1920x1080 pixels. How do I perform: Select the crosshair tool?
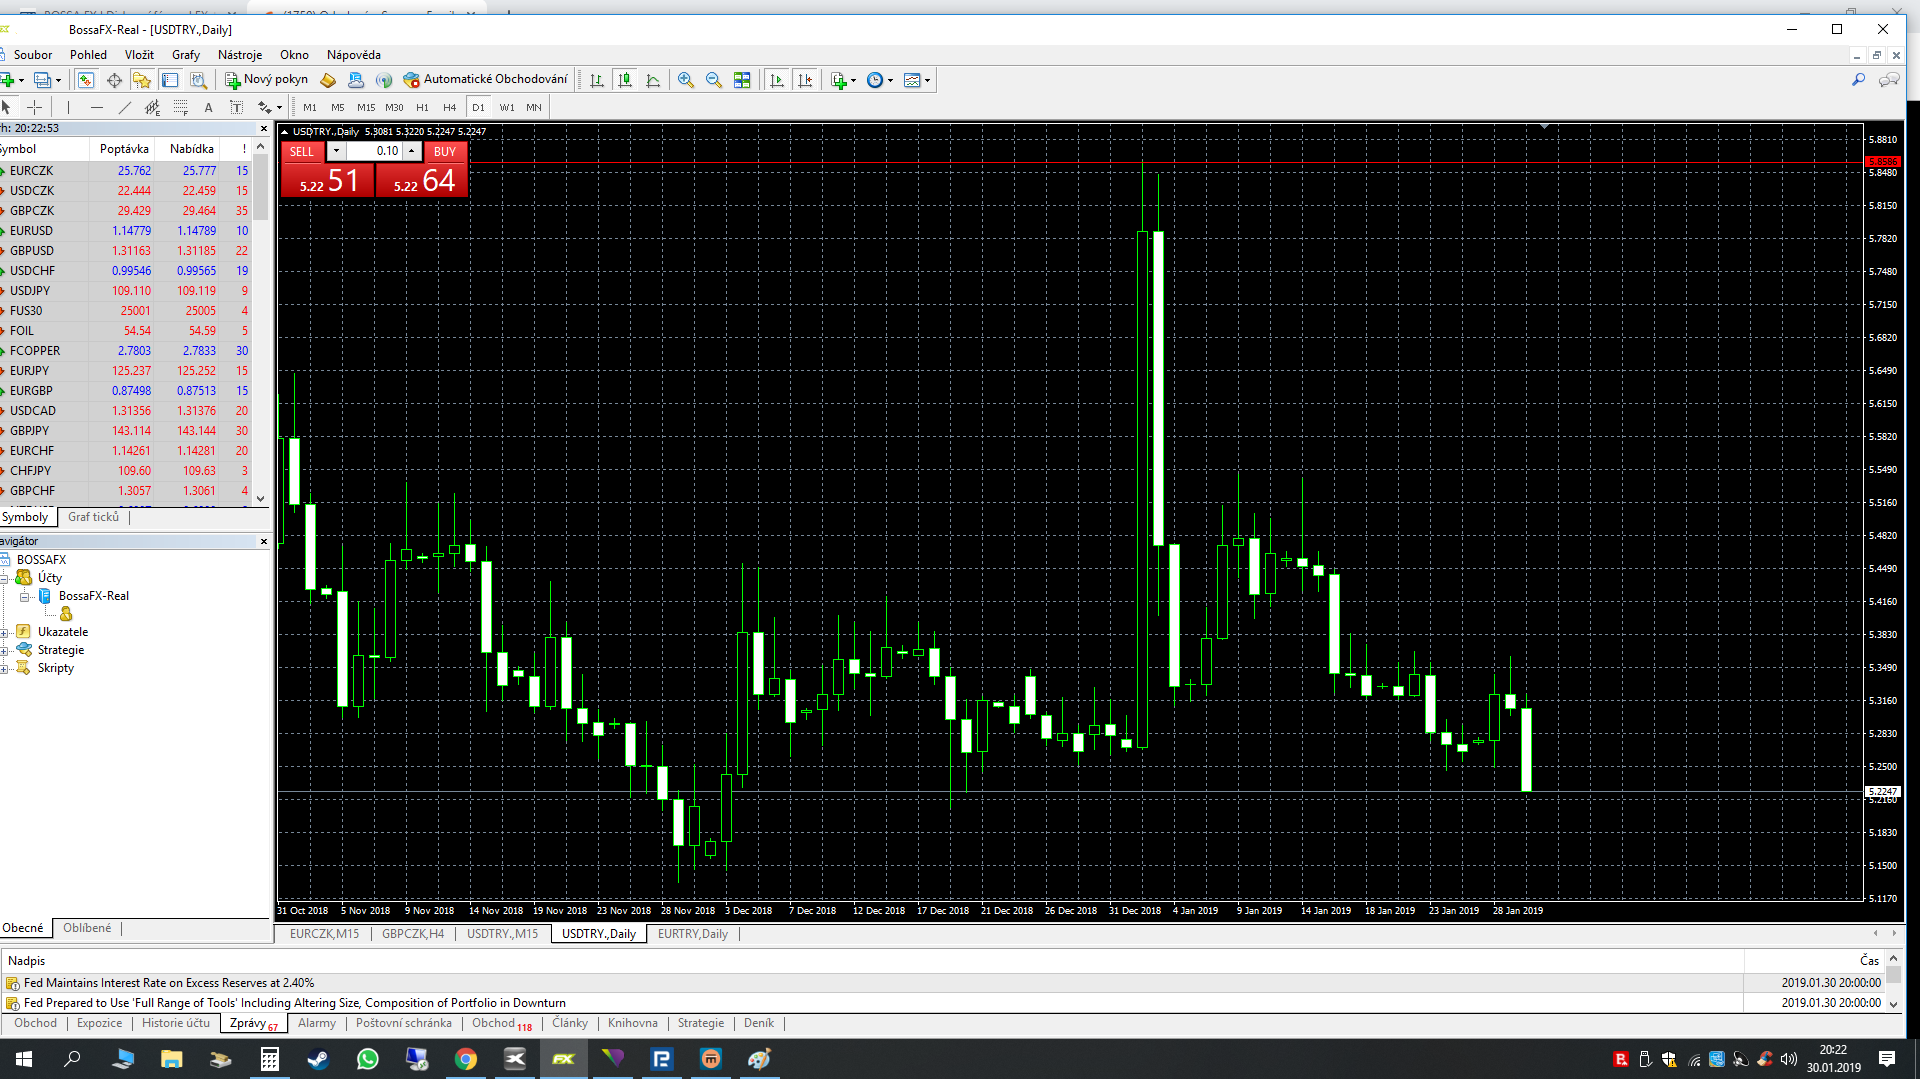34,107
